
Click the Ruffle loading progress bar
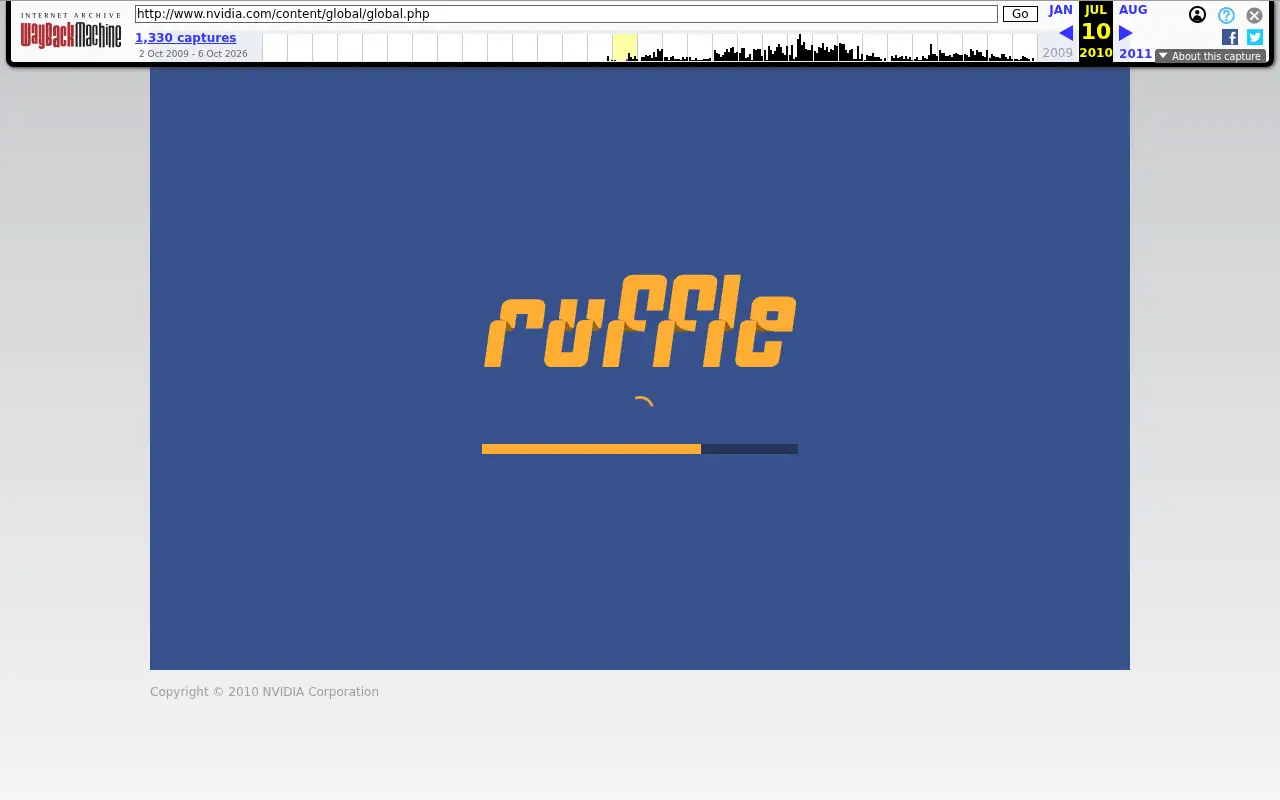(640, 449)
